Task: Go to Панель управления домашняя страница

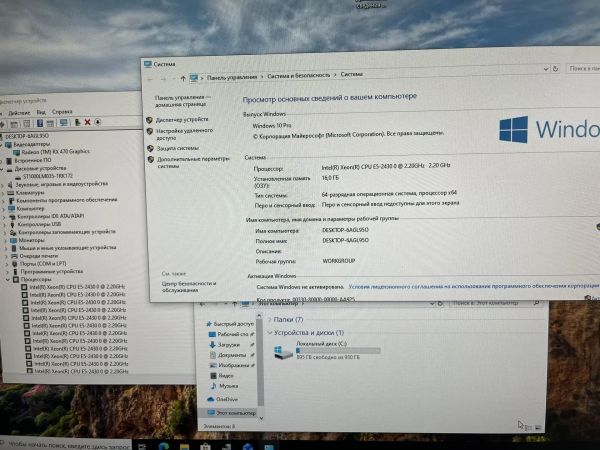Action: (x=183, y=101)
